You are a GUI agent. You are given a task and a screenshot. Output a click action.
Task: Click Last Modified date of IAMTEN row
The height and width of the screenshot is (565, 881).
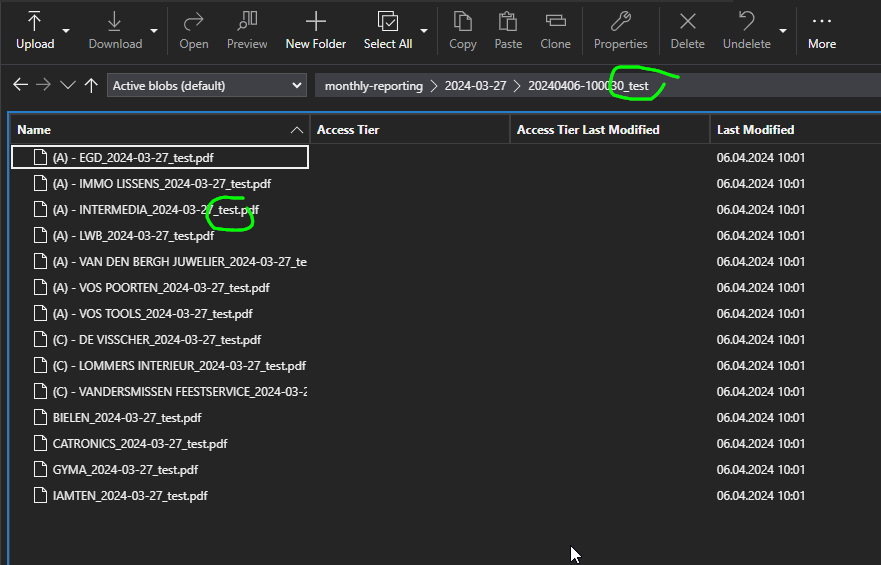pos(761,495)
